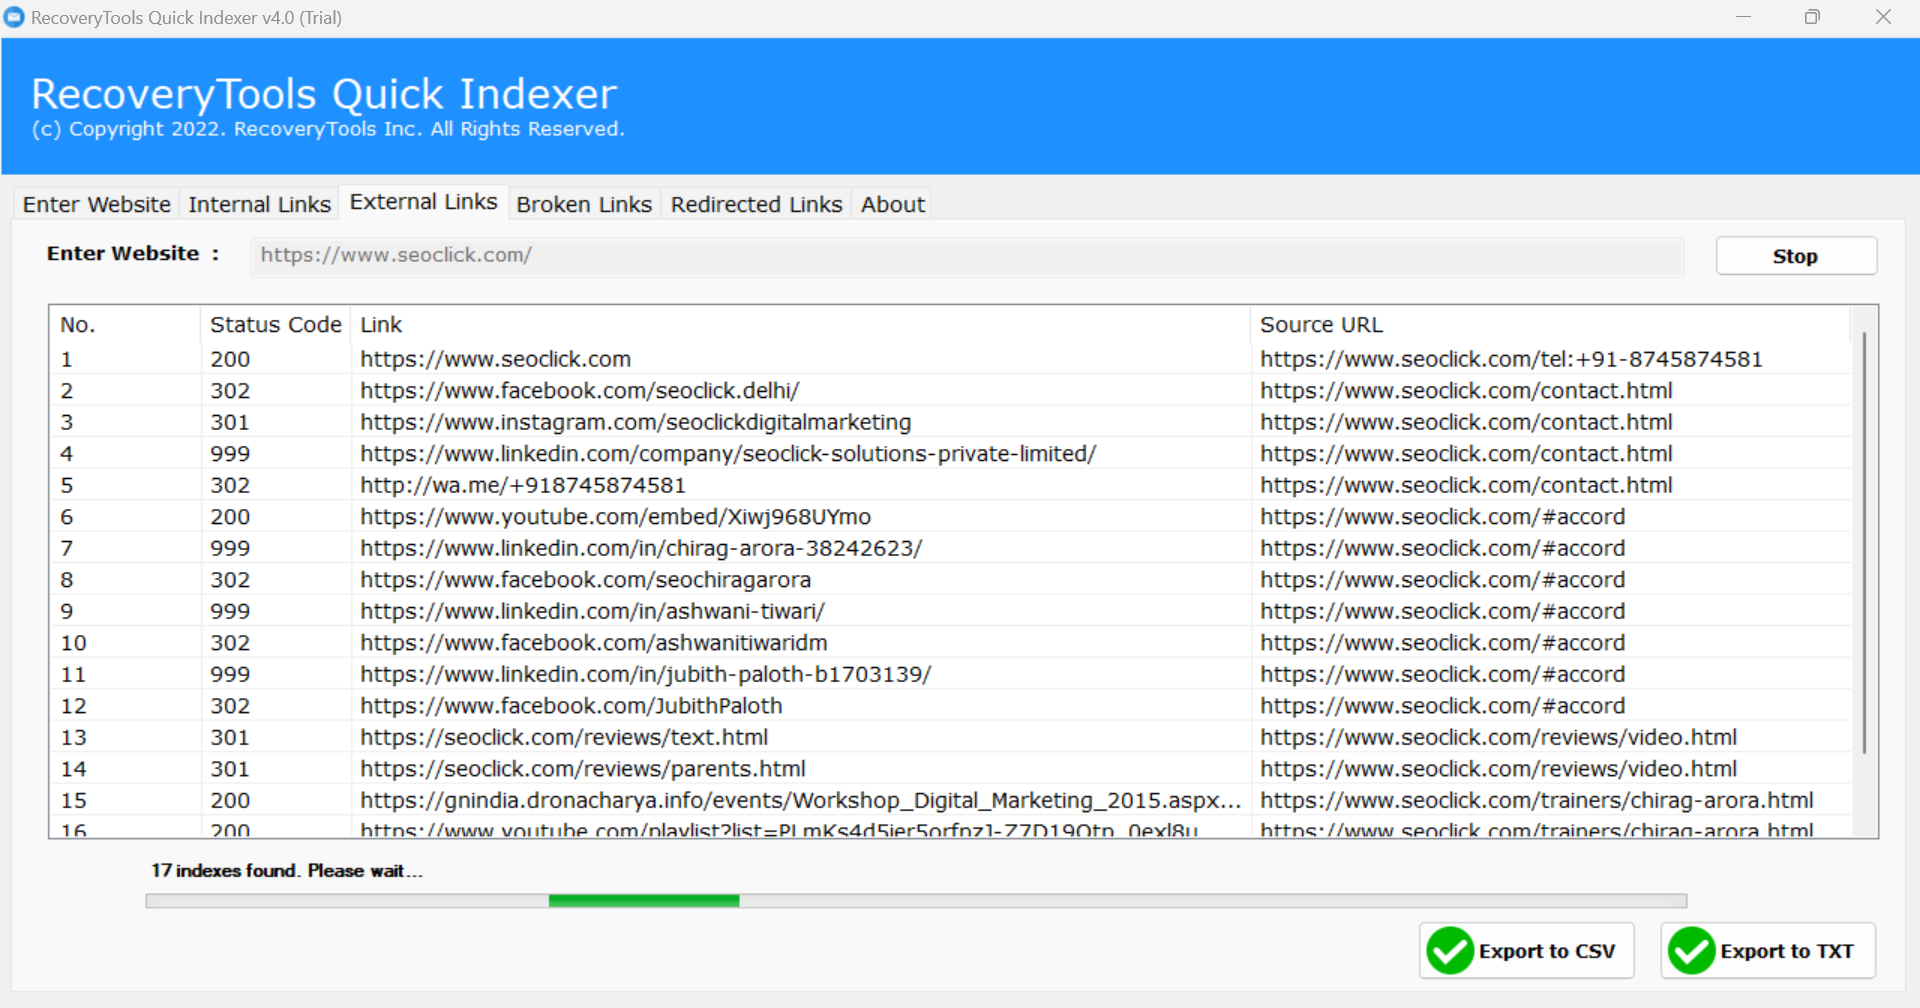
Task: Select the facebook.com/seoclick.delhi/ link row
Action: (579, 391)
